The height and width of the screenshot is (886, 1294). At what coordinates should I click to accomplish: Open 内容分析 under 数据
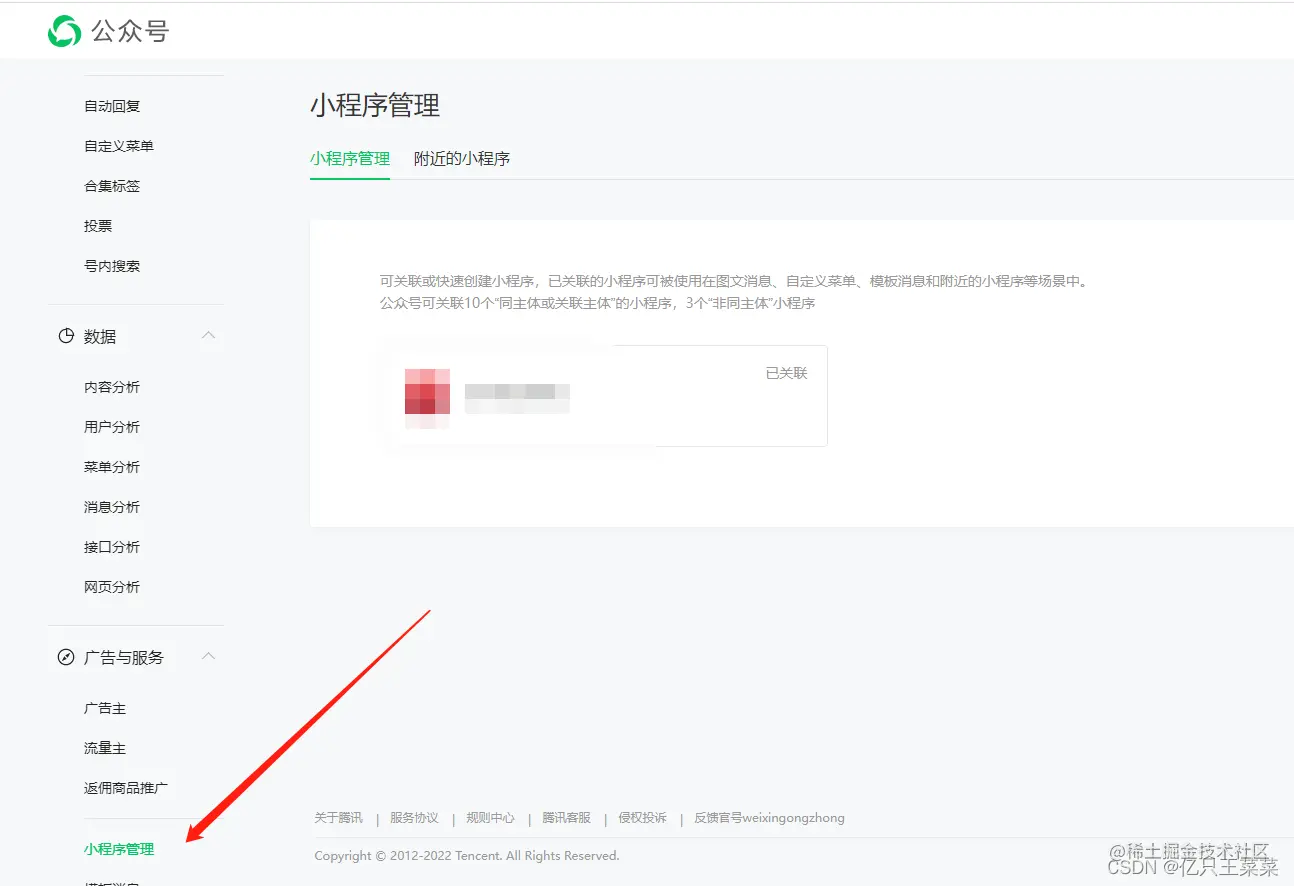pyautogui.click(x=111, y=387)
